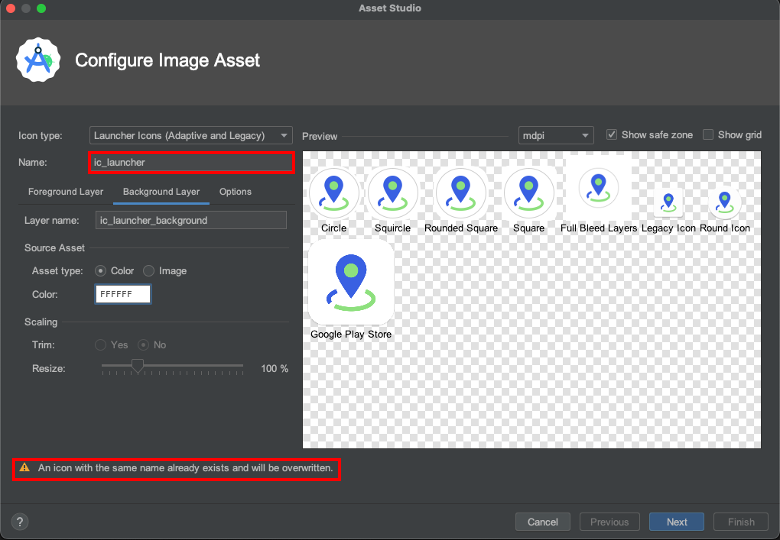Click the Layer name: label
780x540 pixels.
click(x=52, y=220)
